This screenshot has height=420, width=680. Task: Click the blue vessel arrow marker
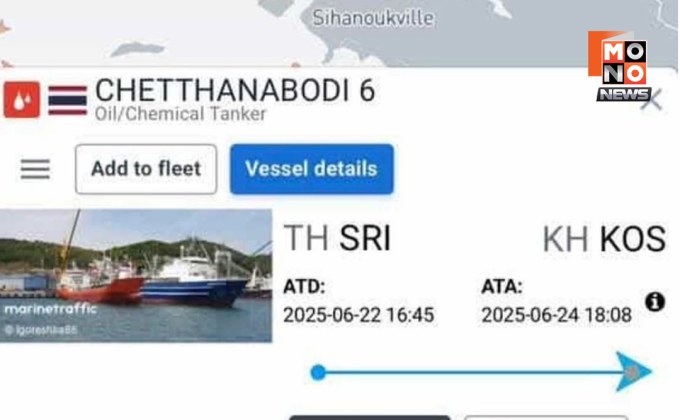pos(632,372)
